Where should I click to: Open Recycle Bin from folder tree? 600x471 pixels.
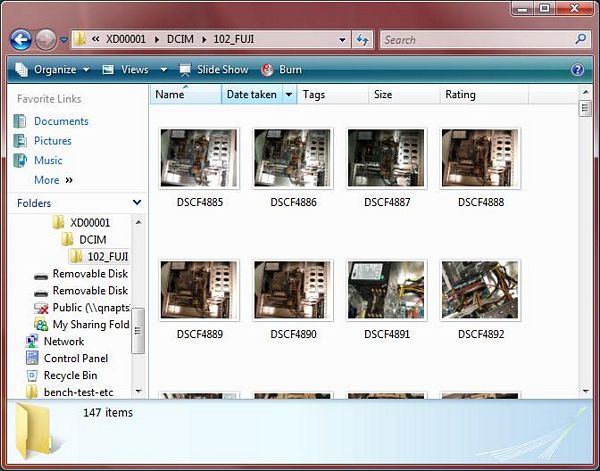(61, 375)
